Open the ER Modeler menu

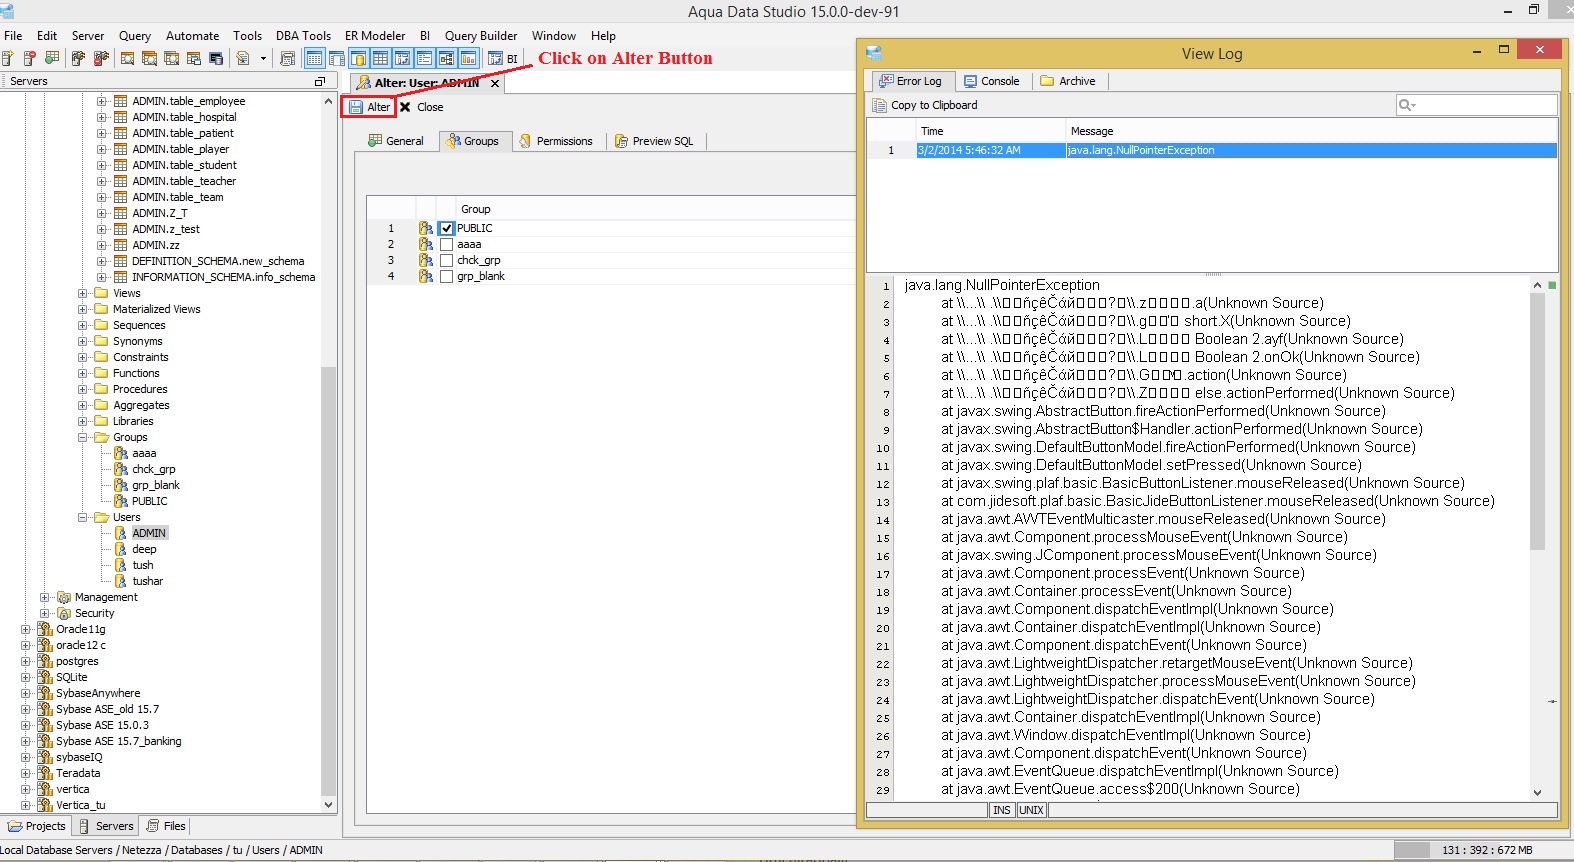click(375, 36)
